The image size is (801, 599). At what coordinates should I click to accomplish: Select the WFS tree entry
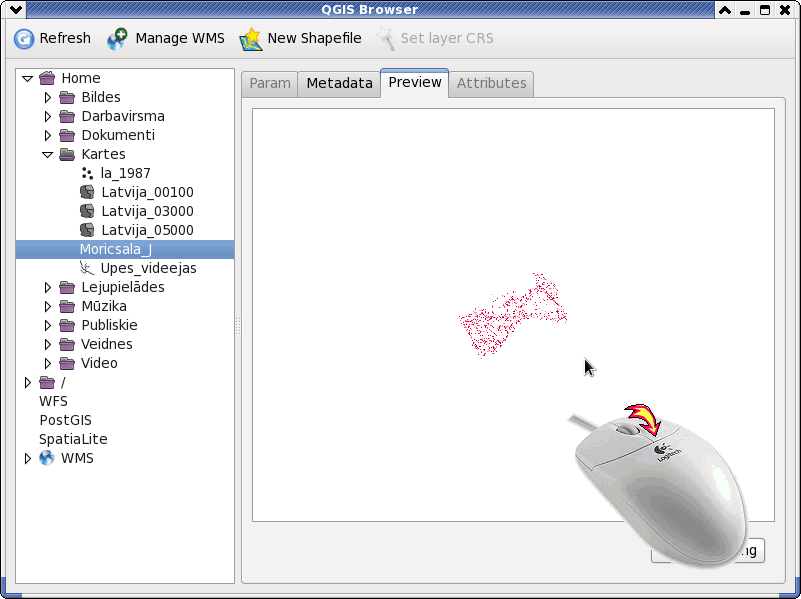[53, 401]
